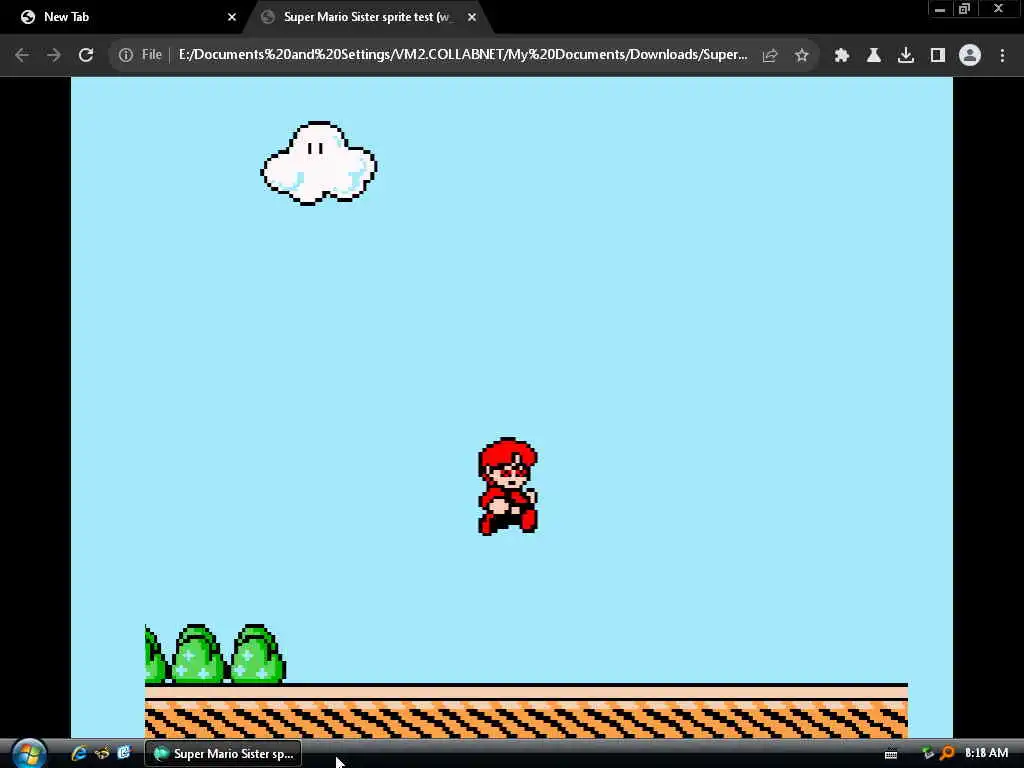Minimize the Chrome window

tap(940, 9)
